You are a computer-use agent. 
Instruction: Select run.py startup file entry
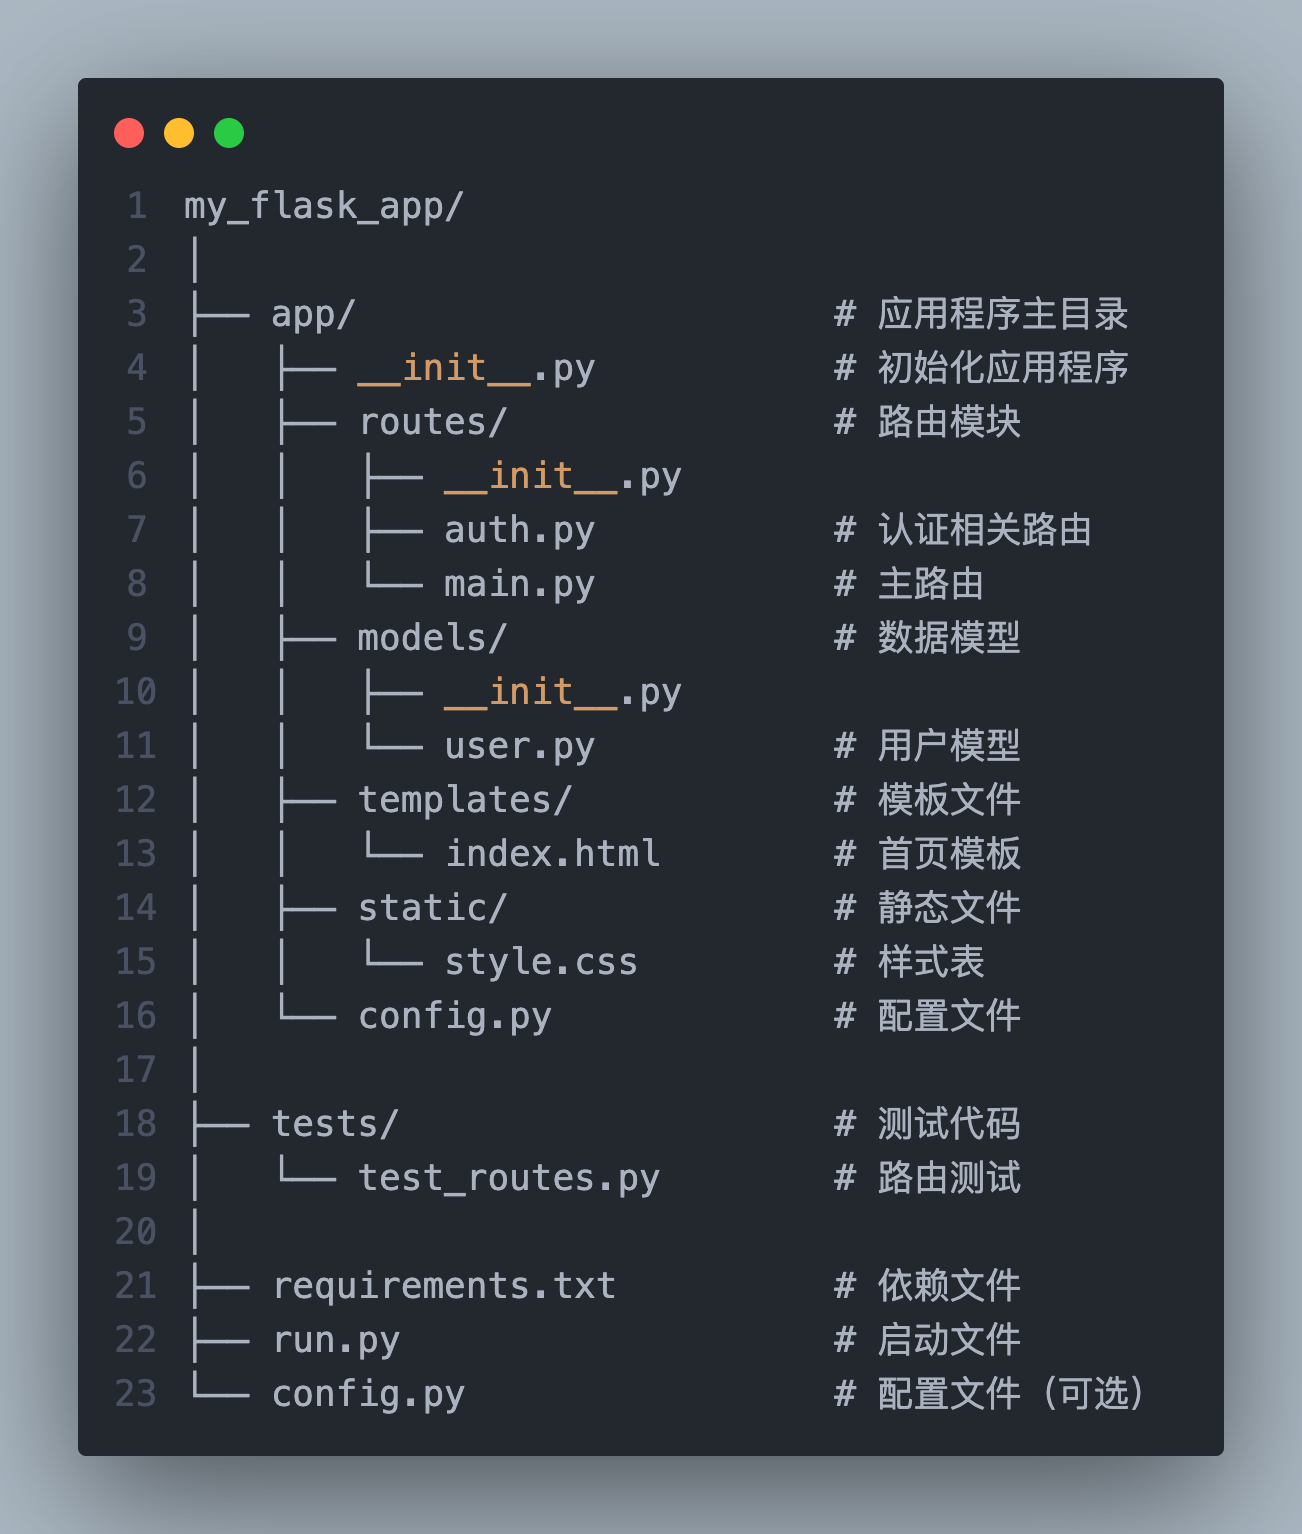pos(335,1340)
